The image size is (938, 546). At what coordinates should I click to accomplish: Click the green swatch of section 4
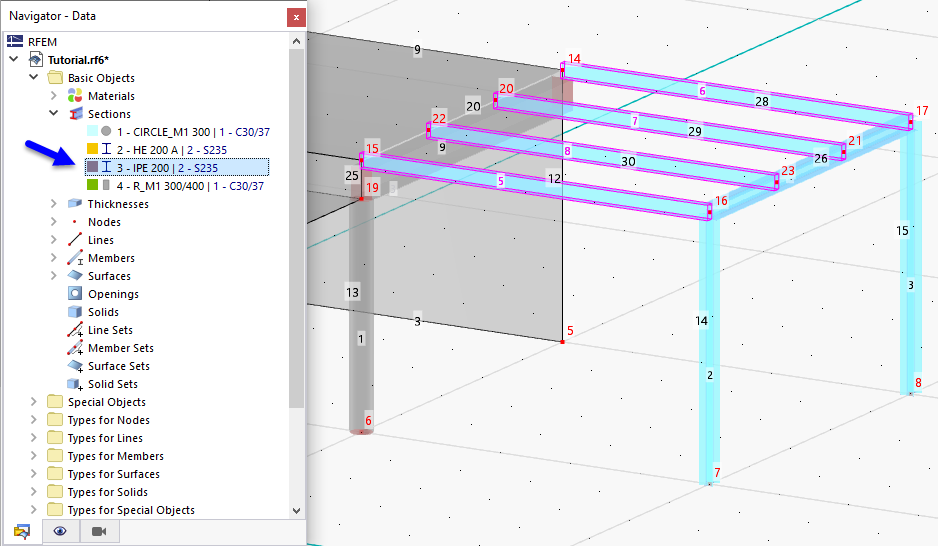point(92,185)
